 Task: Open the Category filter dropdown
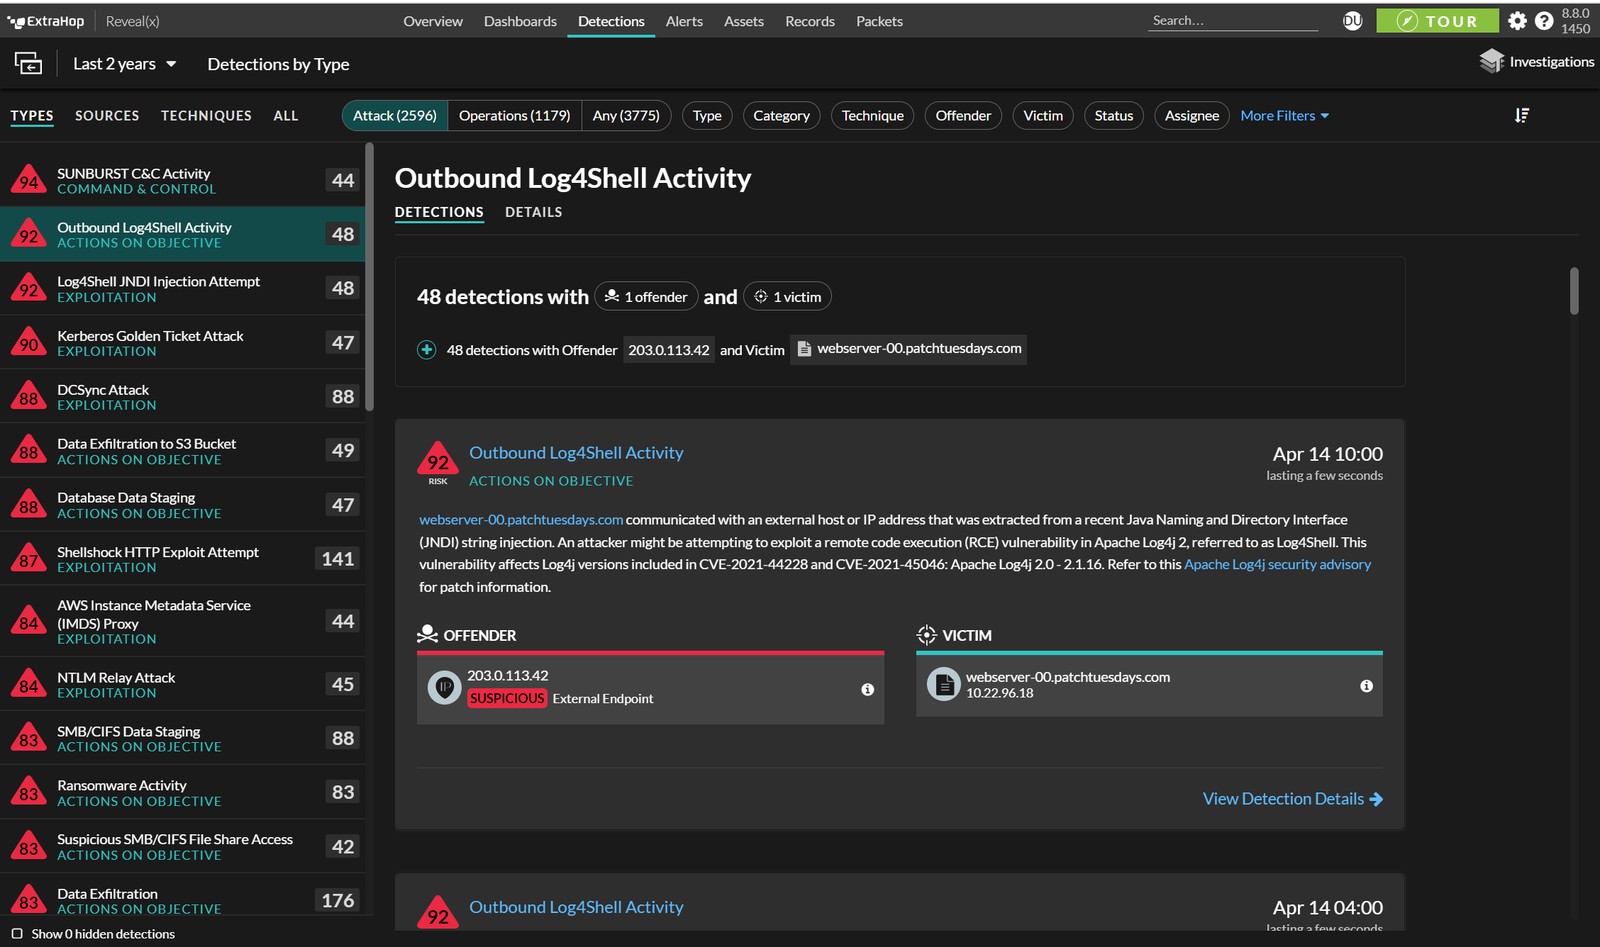click(x=782, y=116)
